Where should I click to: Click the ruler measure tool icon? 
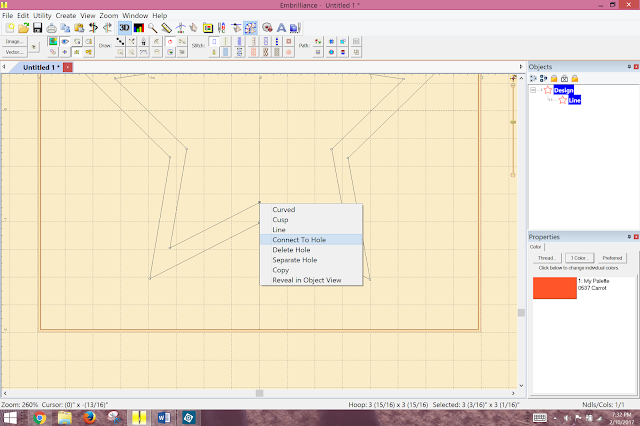pos(166,28)
